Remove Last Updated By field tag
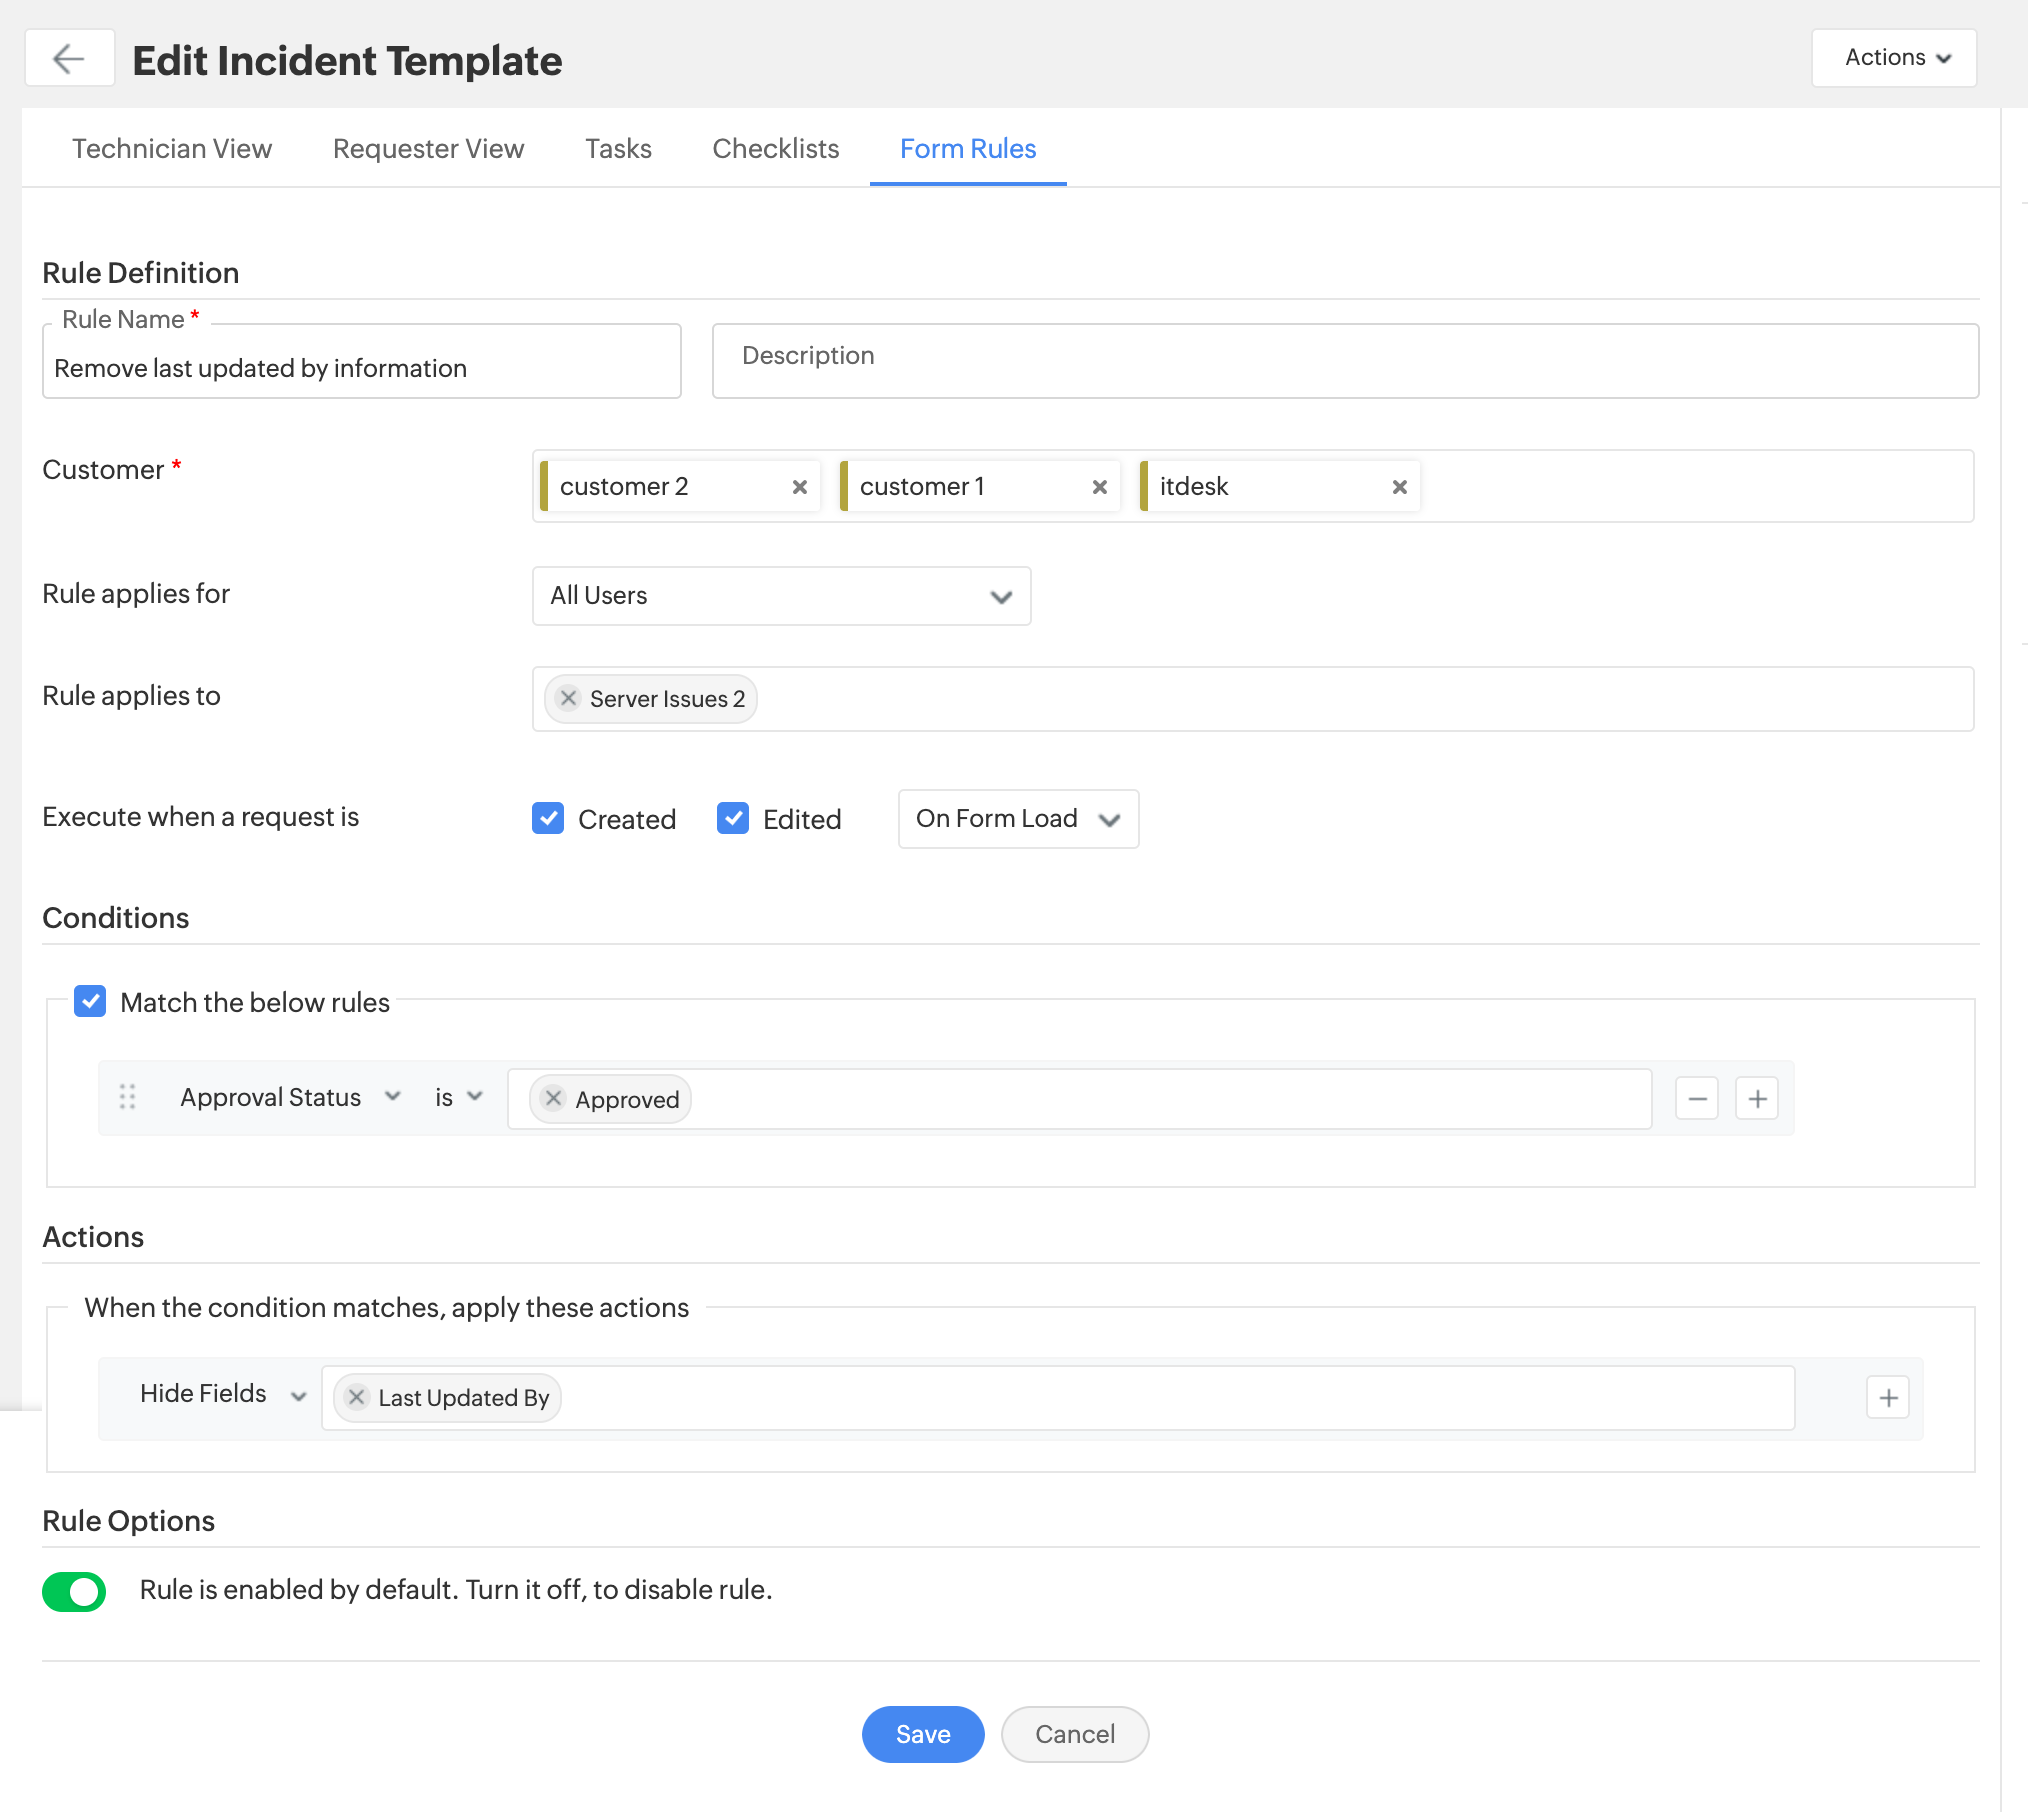The width and height of the screenshot is (2028, 1812). tap(356, 1397)
